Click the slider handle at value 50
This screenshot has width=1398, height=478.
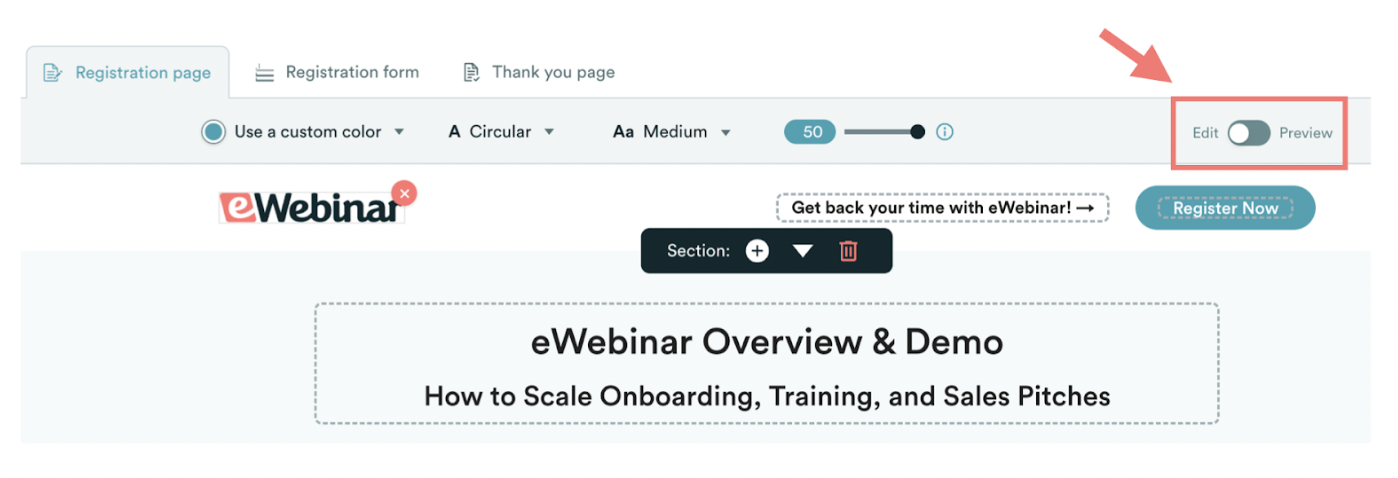(x=917, y=132)
